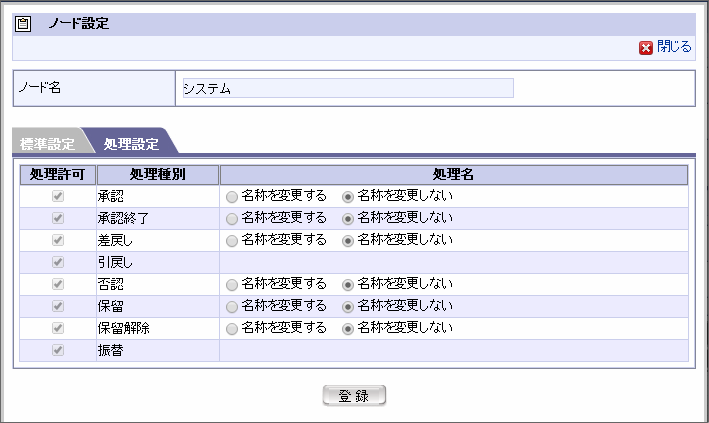Click the ノード名 field label
The height and width of the screenshot is (423, 709).
pyautogui.click(x=40, y=87)
